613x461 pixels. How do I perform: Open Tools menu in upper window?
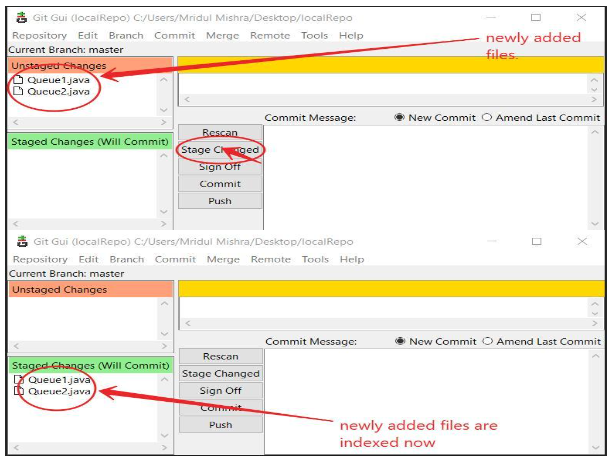(314, 36)
